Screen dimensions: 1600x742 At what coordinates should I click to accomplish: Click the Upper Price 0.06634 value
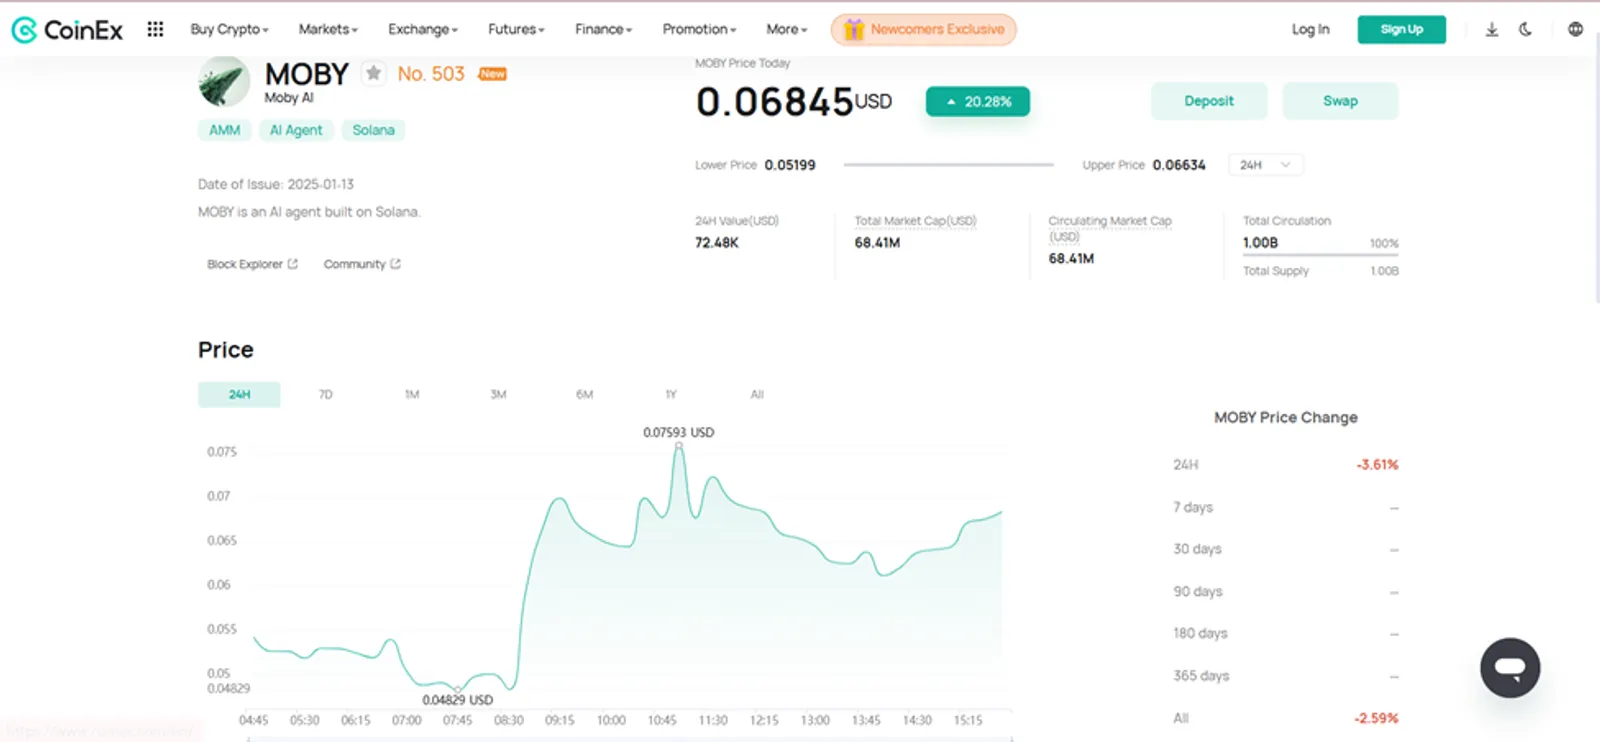click(1179, 165)
